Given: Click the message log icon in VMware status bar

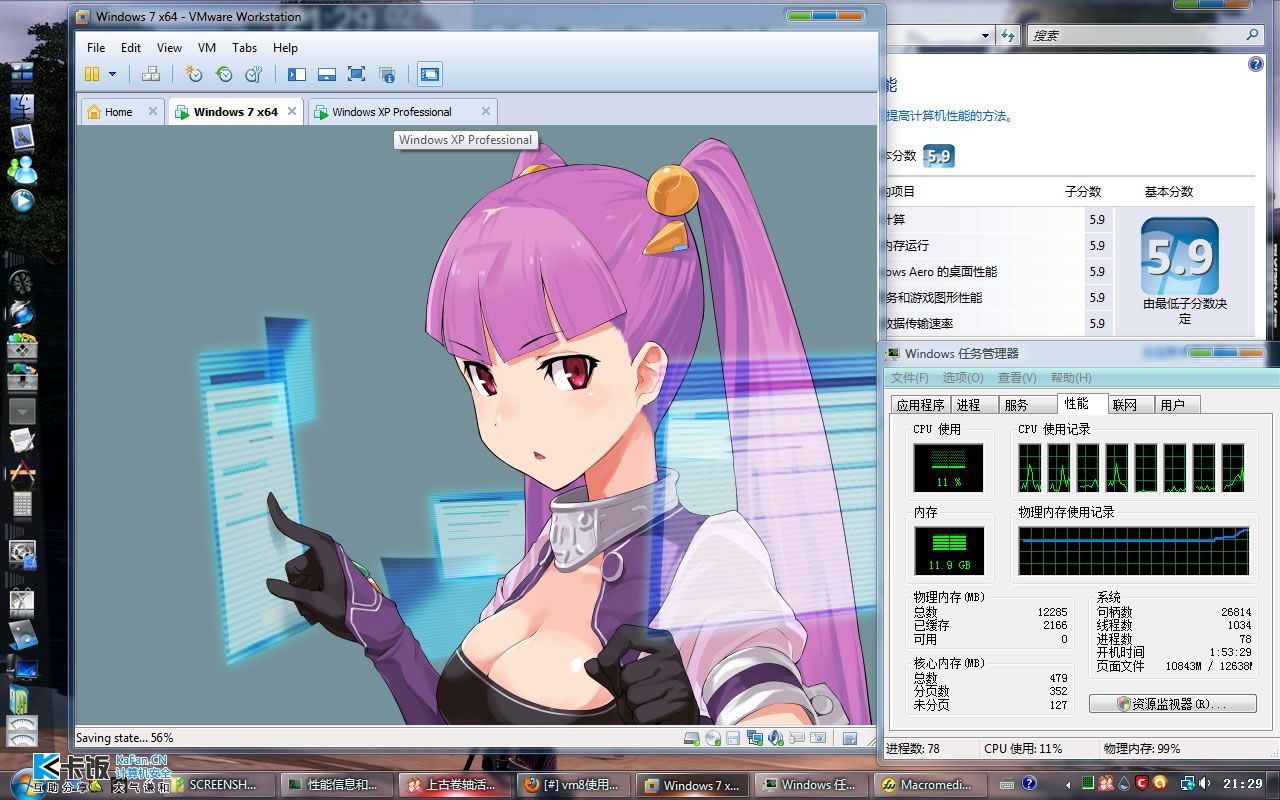Looking at the screenshot, I should [850, 738].
